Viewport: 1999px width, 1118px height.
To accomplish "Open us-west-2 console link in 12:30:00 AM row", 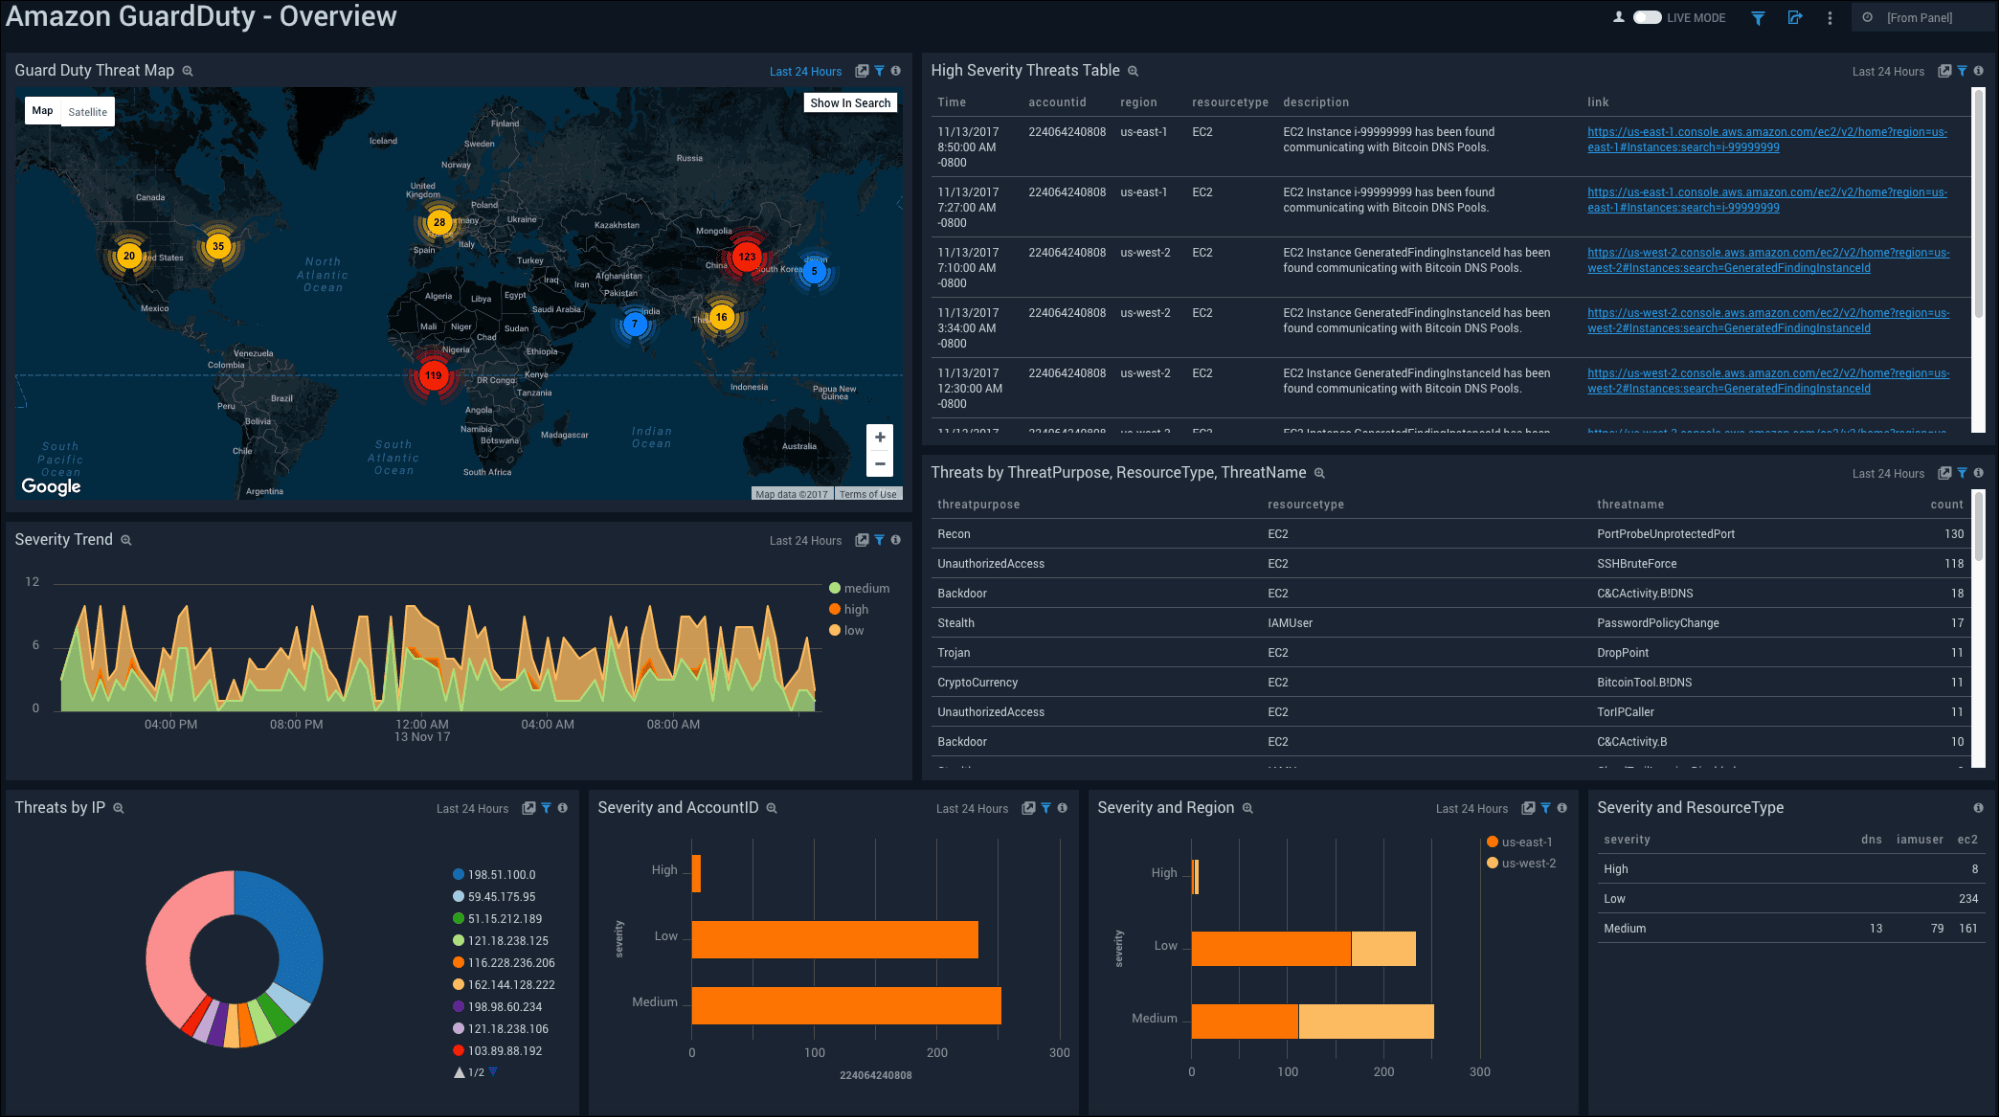I will (1768, 381).
